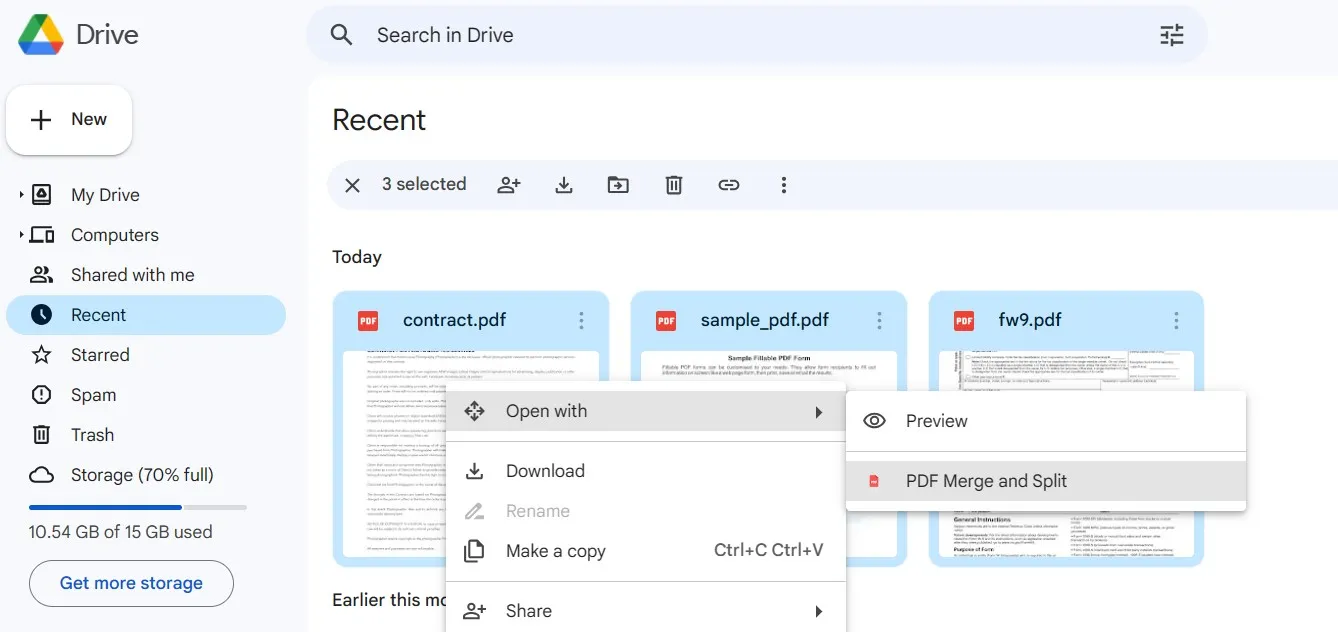Select Preview from Open with submenu
The image size is (1338, 632).
point(936,421)
